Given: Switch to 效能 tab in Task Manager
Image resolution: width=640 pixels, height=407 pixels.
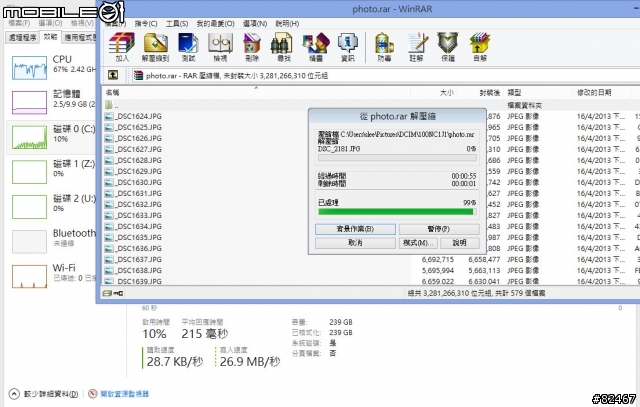Looking at the screenshot, I should pyautogui.click(x=50, y=37).
